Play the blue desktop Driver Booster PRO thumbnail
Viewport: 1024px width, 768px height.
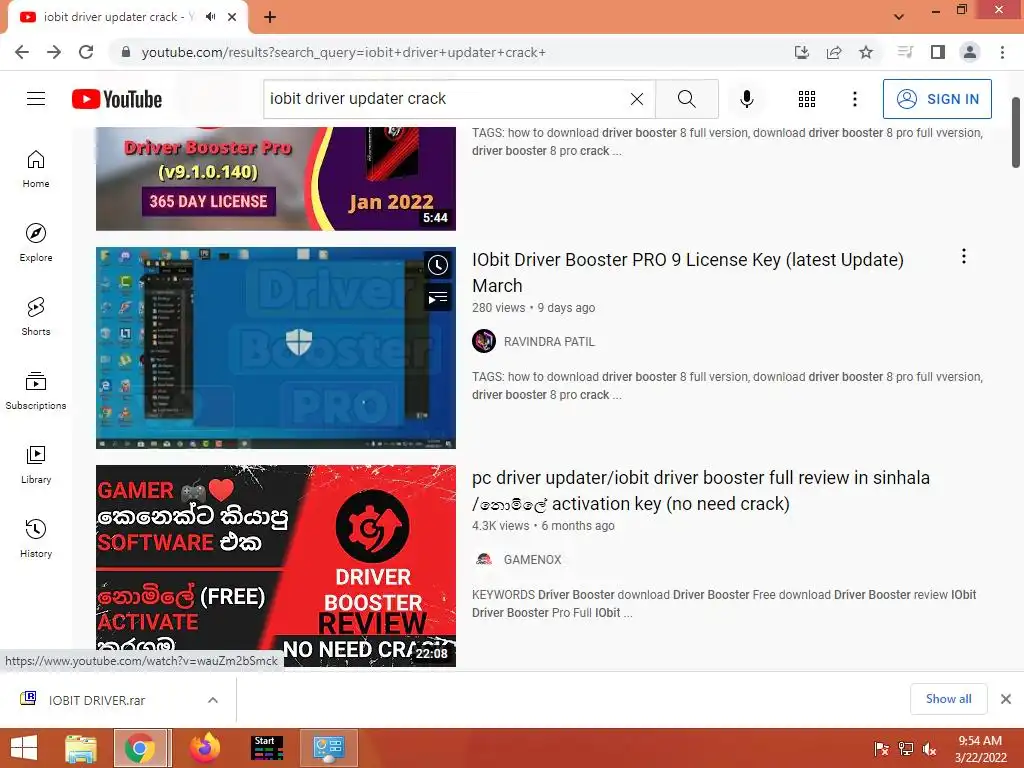coord(276,347)
